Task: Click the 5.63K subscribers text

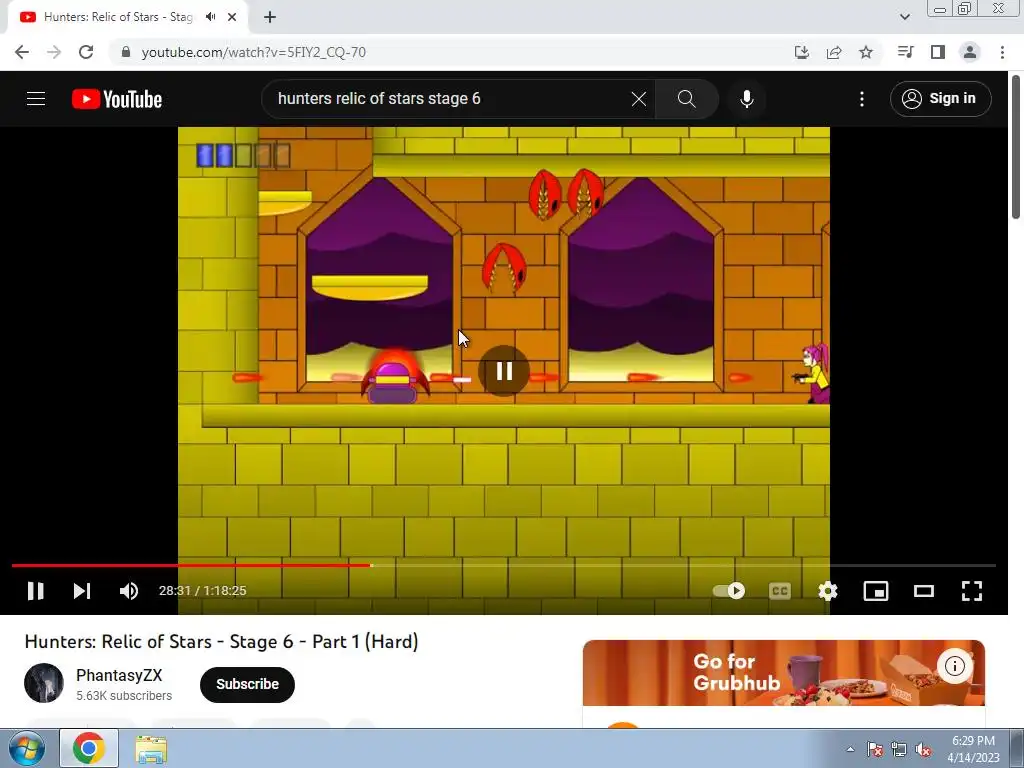Action: coord(124,696)
